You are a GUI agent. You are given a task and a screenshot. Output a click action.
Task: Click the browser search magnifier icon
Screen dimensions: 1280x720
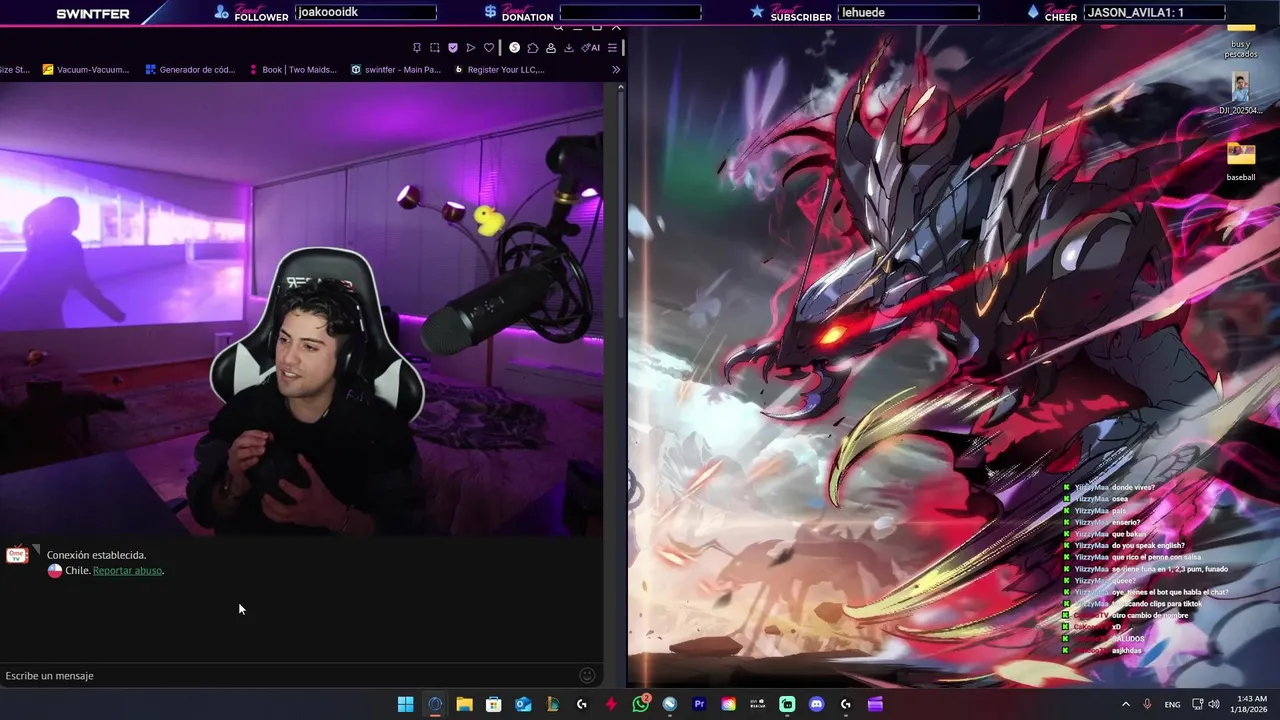(x=558, y=28)
